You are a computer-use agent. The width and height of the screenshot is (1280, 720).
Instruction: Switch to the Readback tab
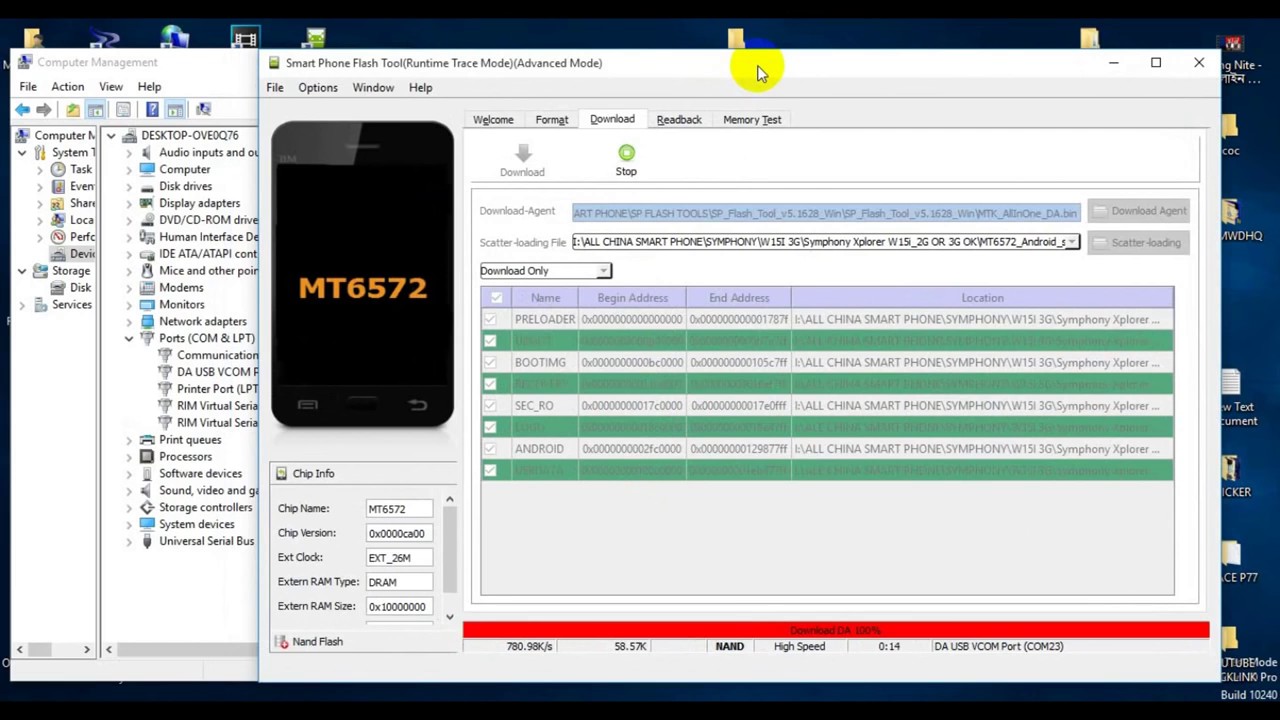tap(679, 119)
